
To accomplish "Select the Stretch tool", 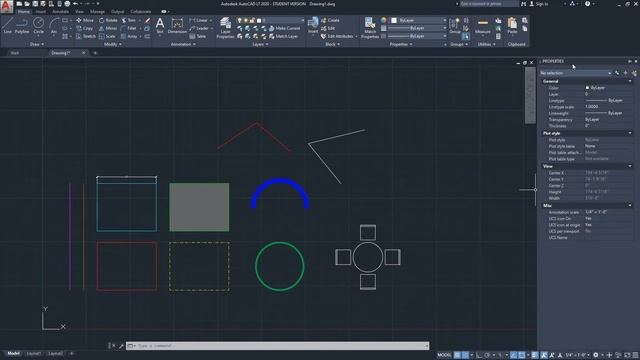I will coord(86,36).
